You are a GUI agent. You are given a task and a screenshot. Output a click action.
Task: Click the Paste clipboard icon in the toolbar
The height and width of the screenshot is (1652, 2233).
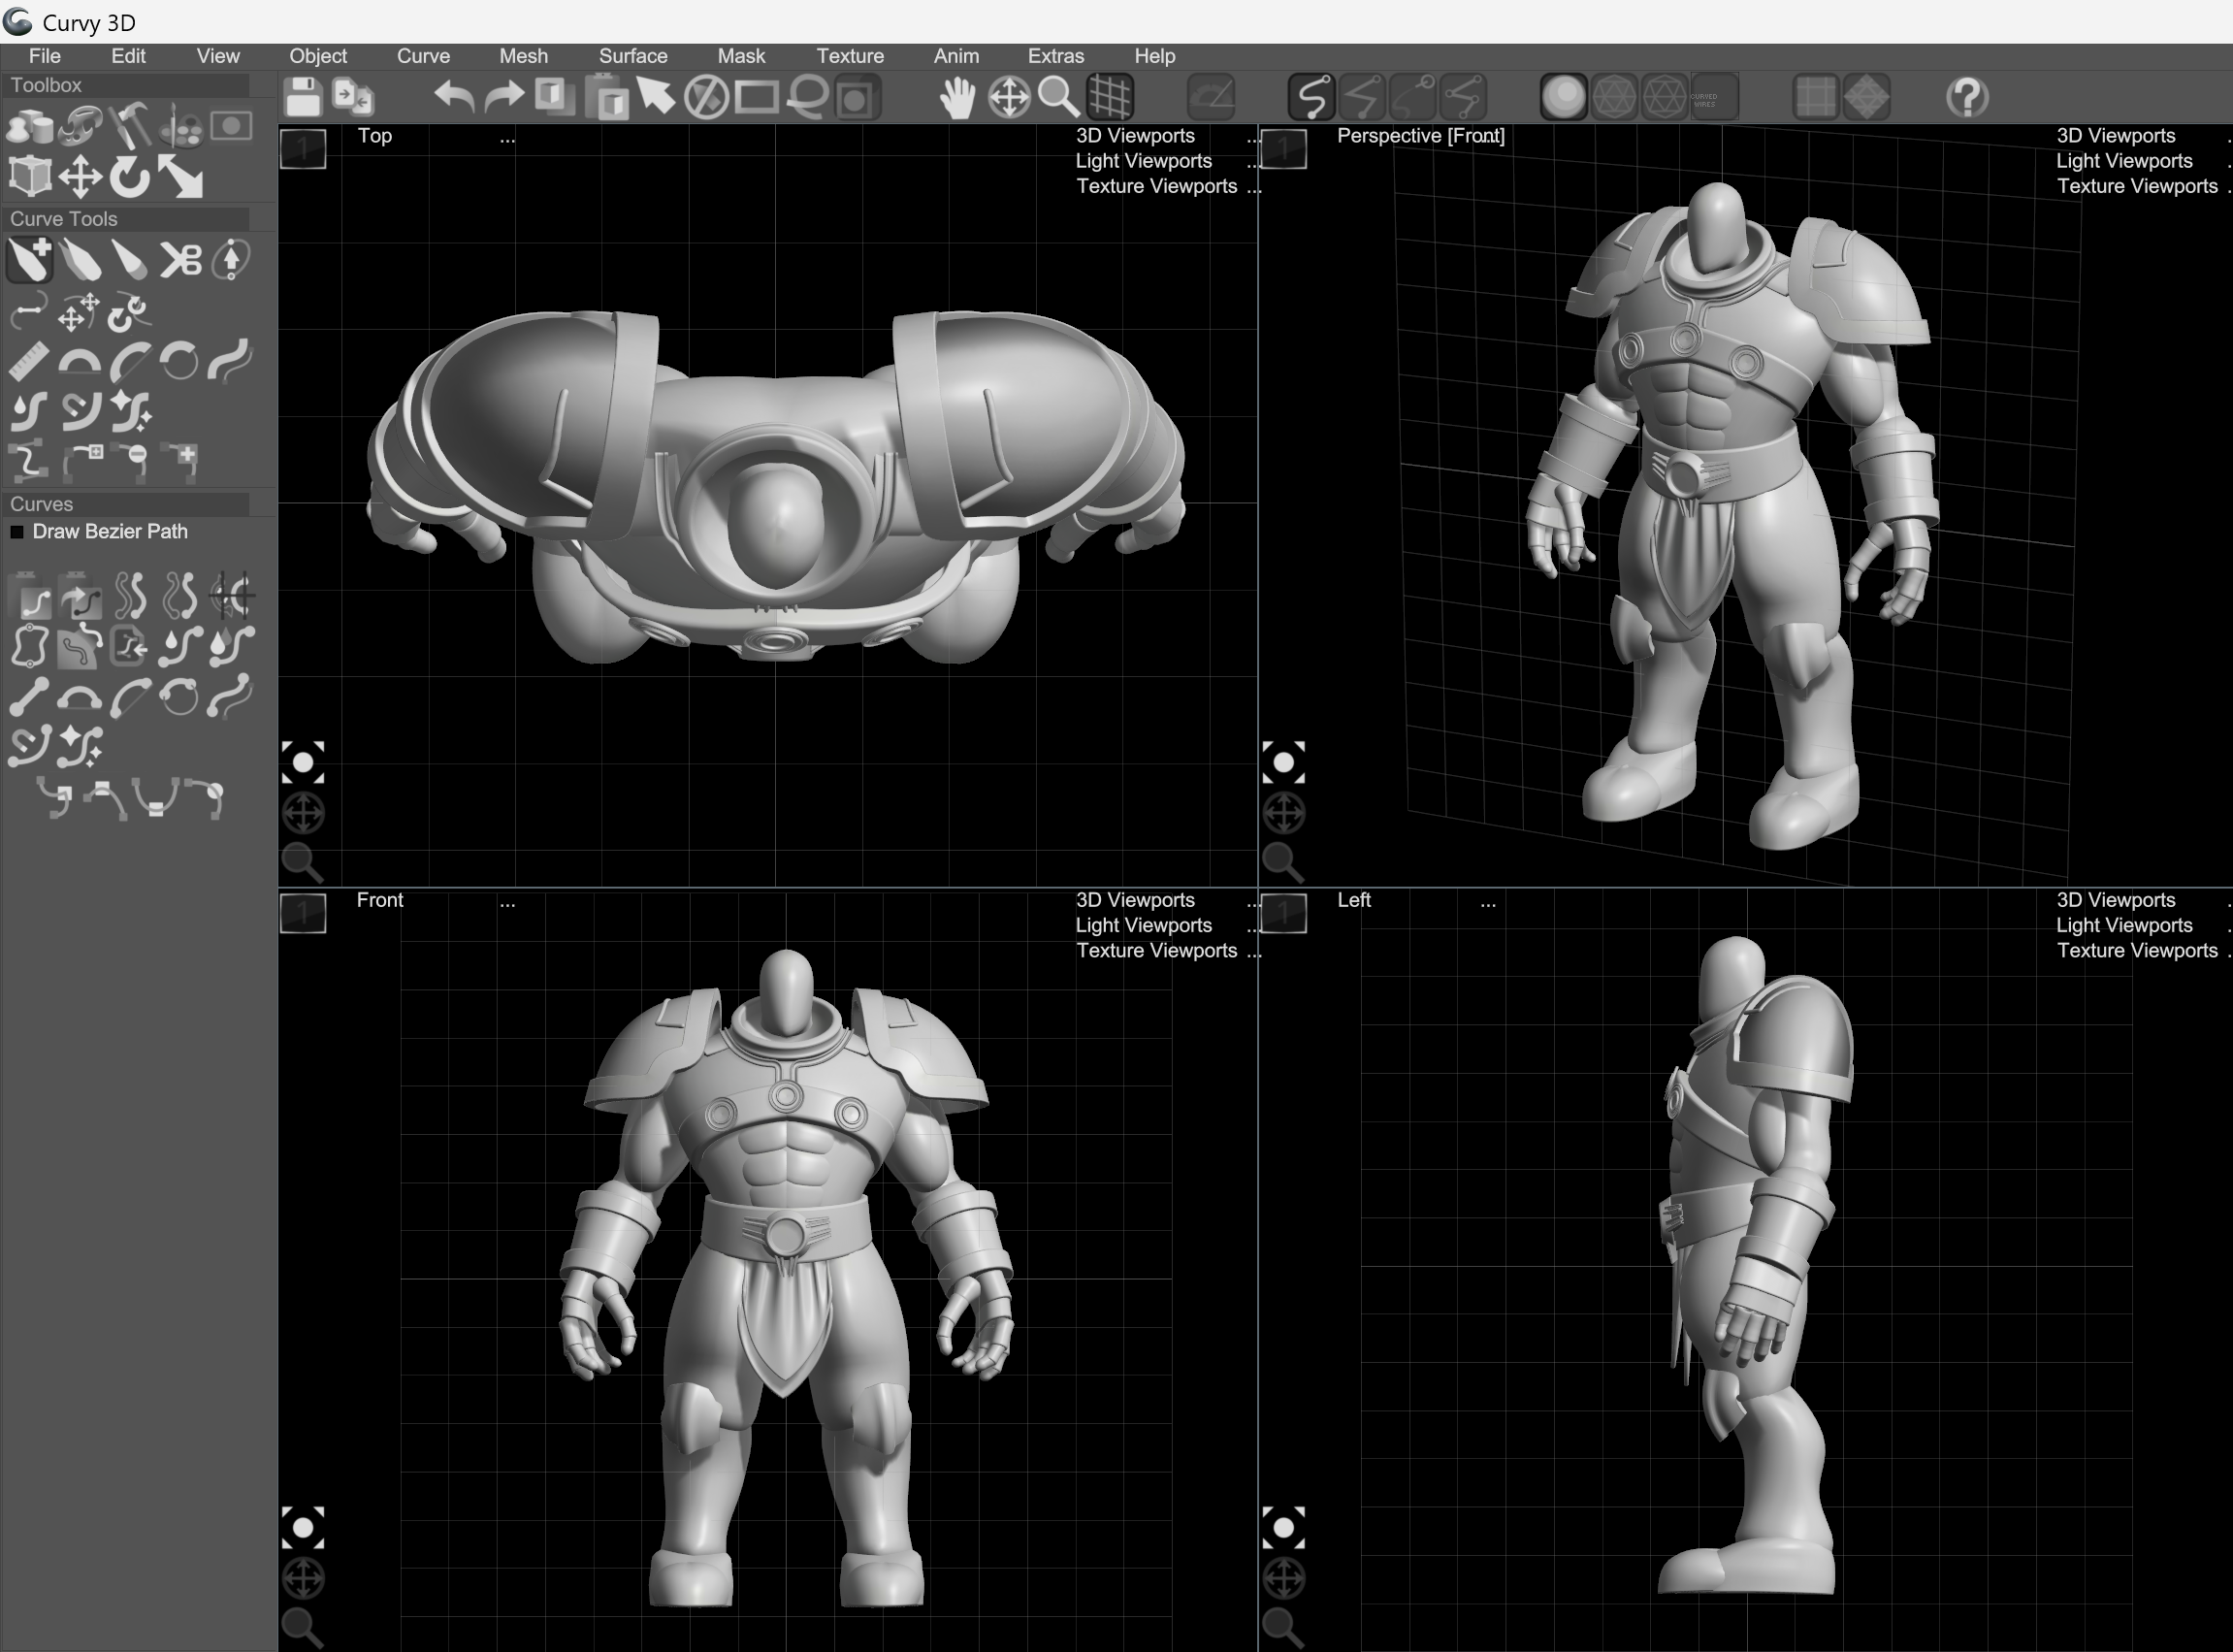pyautogui.click(x=606, y=97)
